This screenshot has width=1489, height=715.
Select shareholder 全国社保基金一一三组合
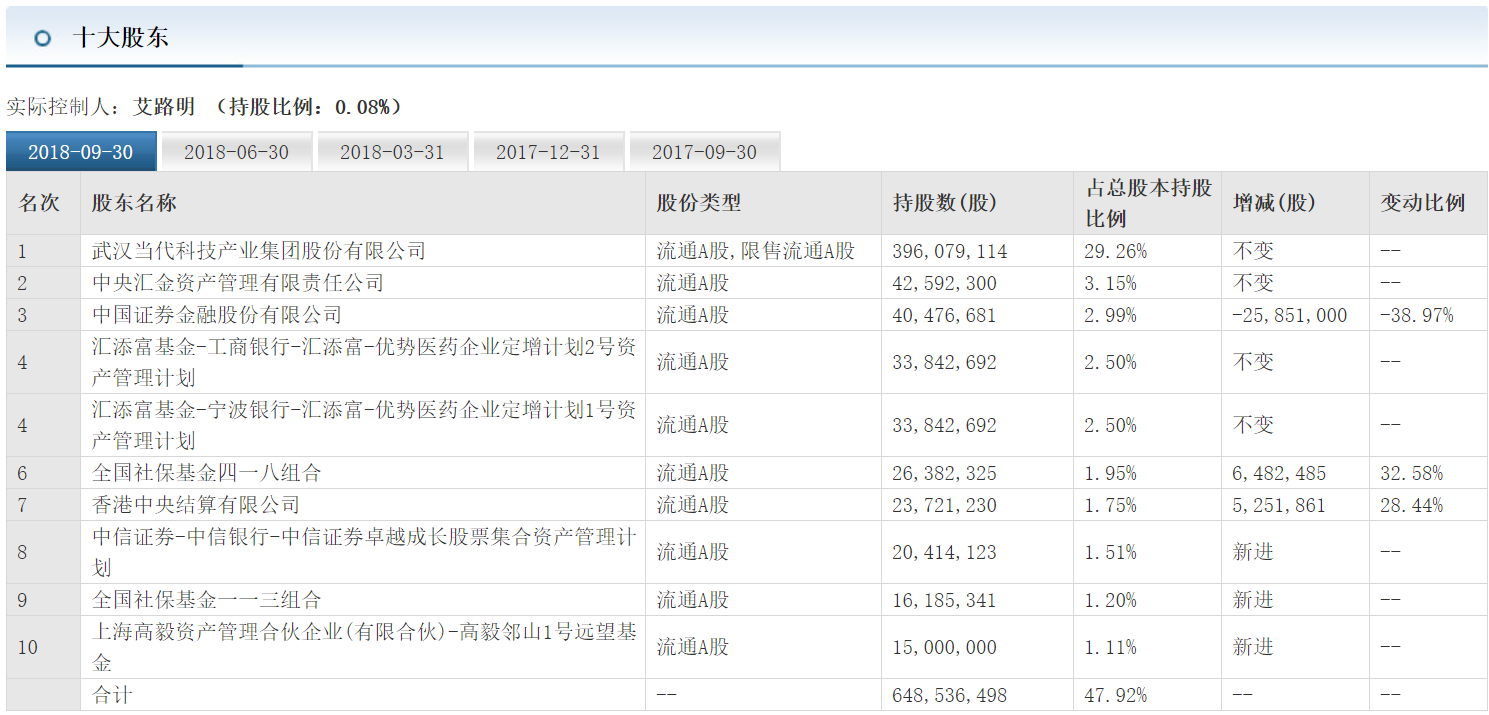click(207, 600)
